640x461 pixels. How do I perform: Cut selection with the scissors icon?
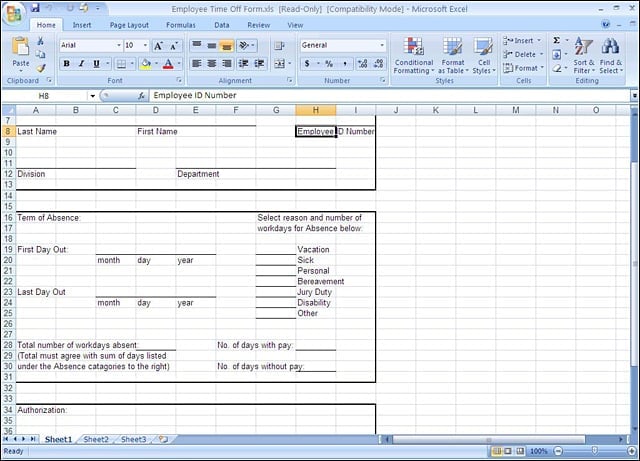pos(40,41)
